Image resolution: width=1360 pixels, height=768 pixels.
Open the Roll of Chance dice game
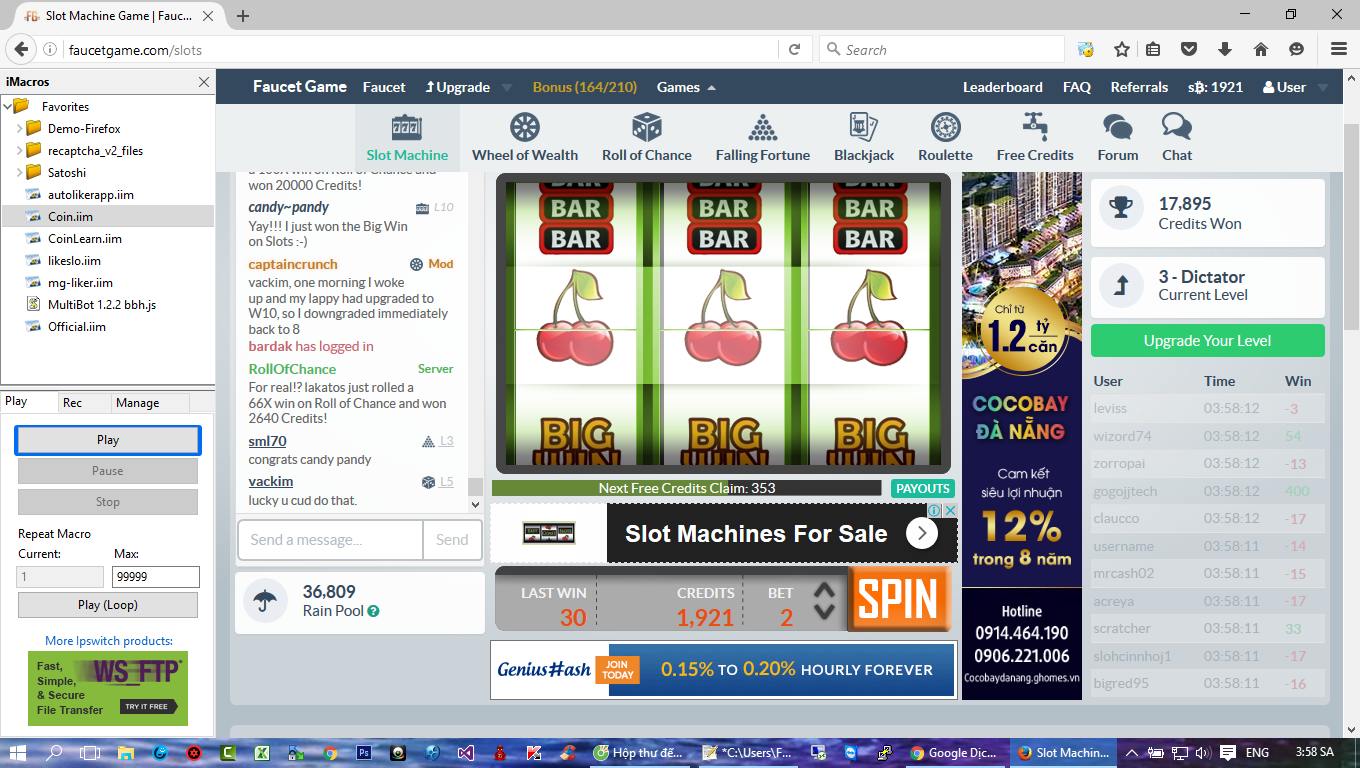click(647, 138)
